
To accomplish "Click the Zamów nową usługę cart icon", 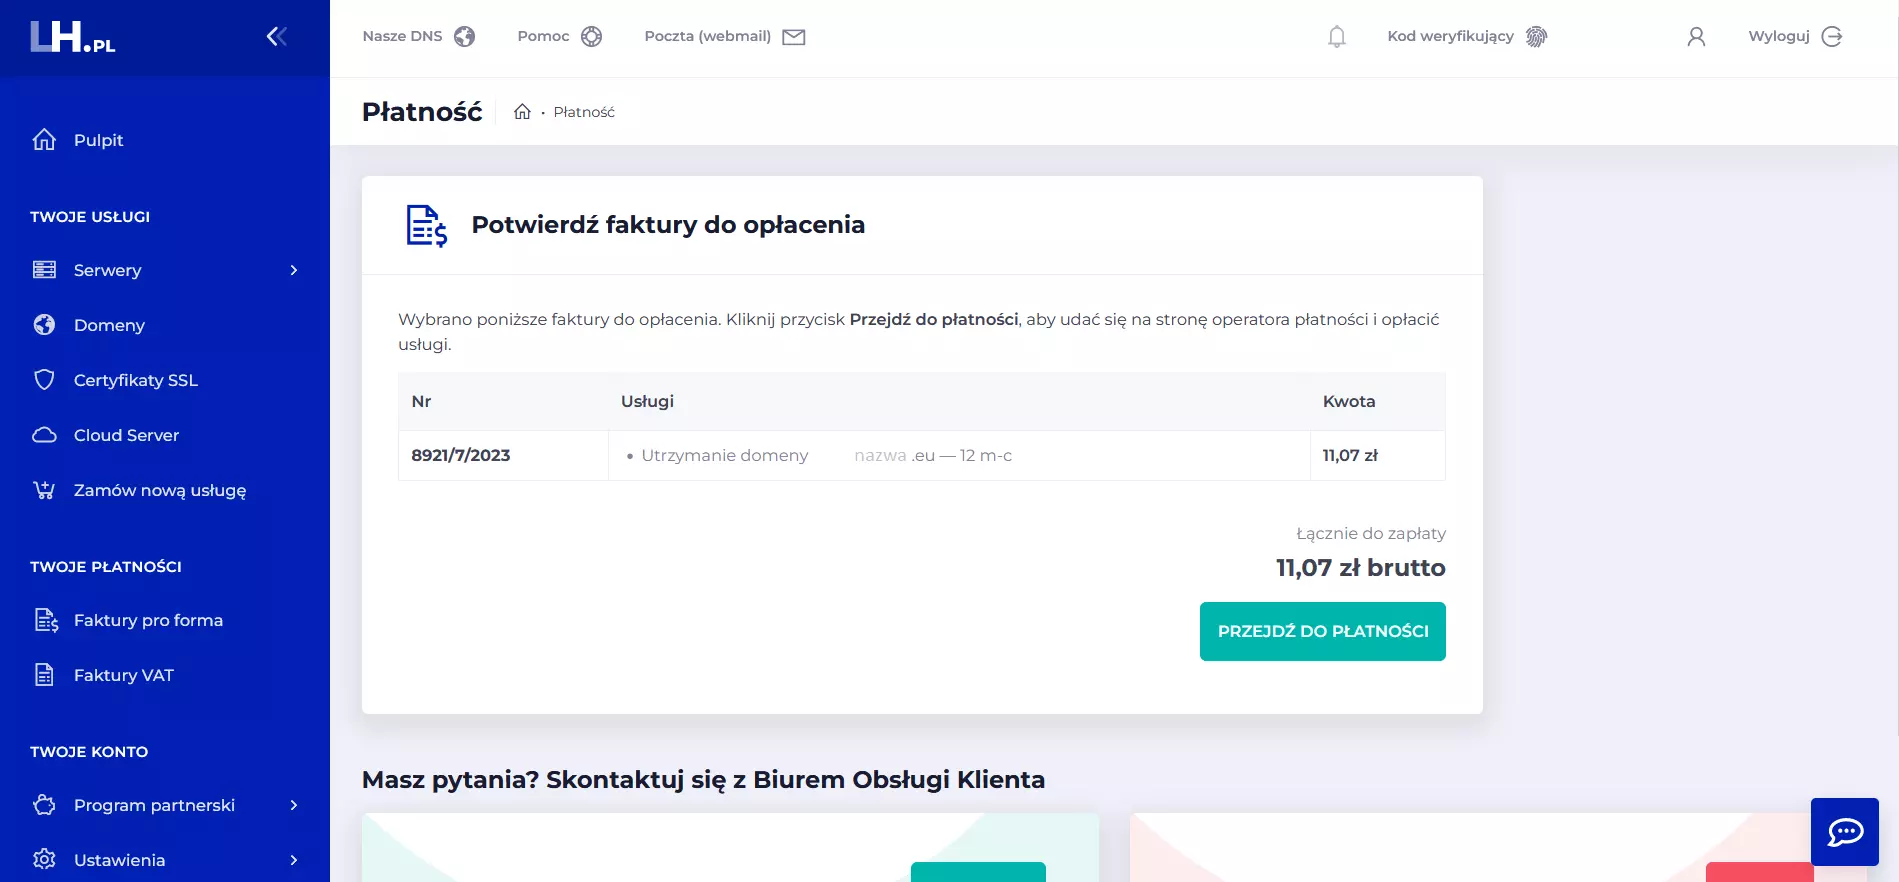I will (44, 490).
